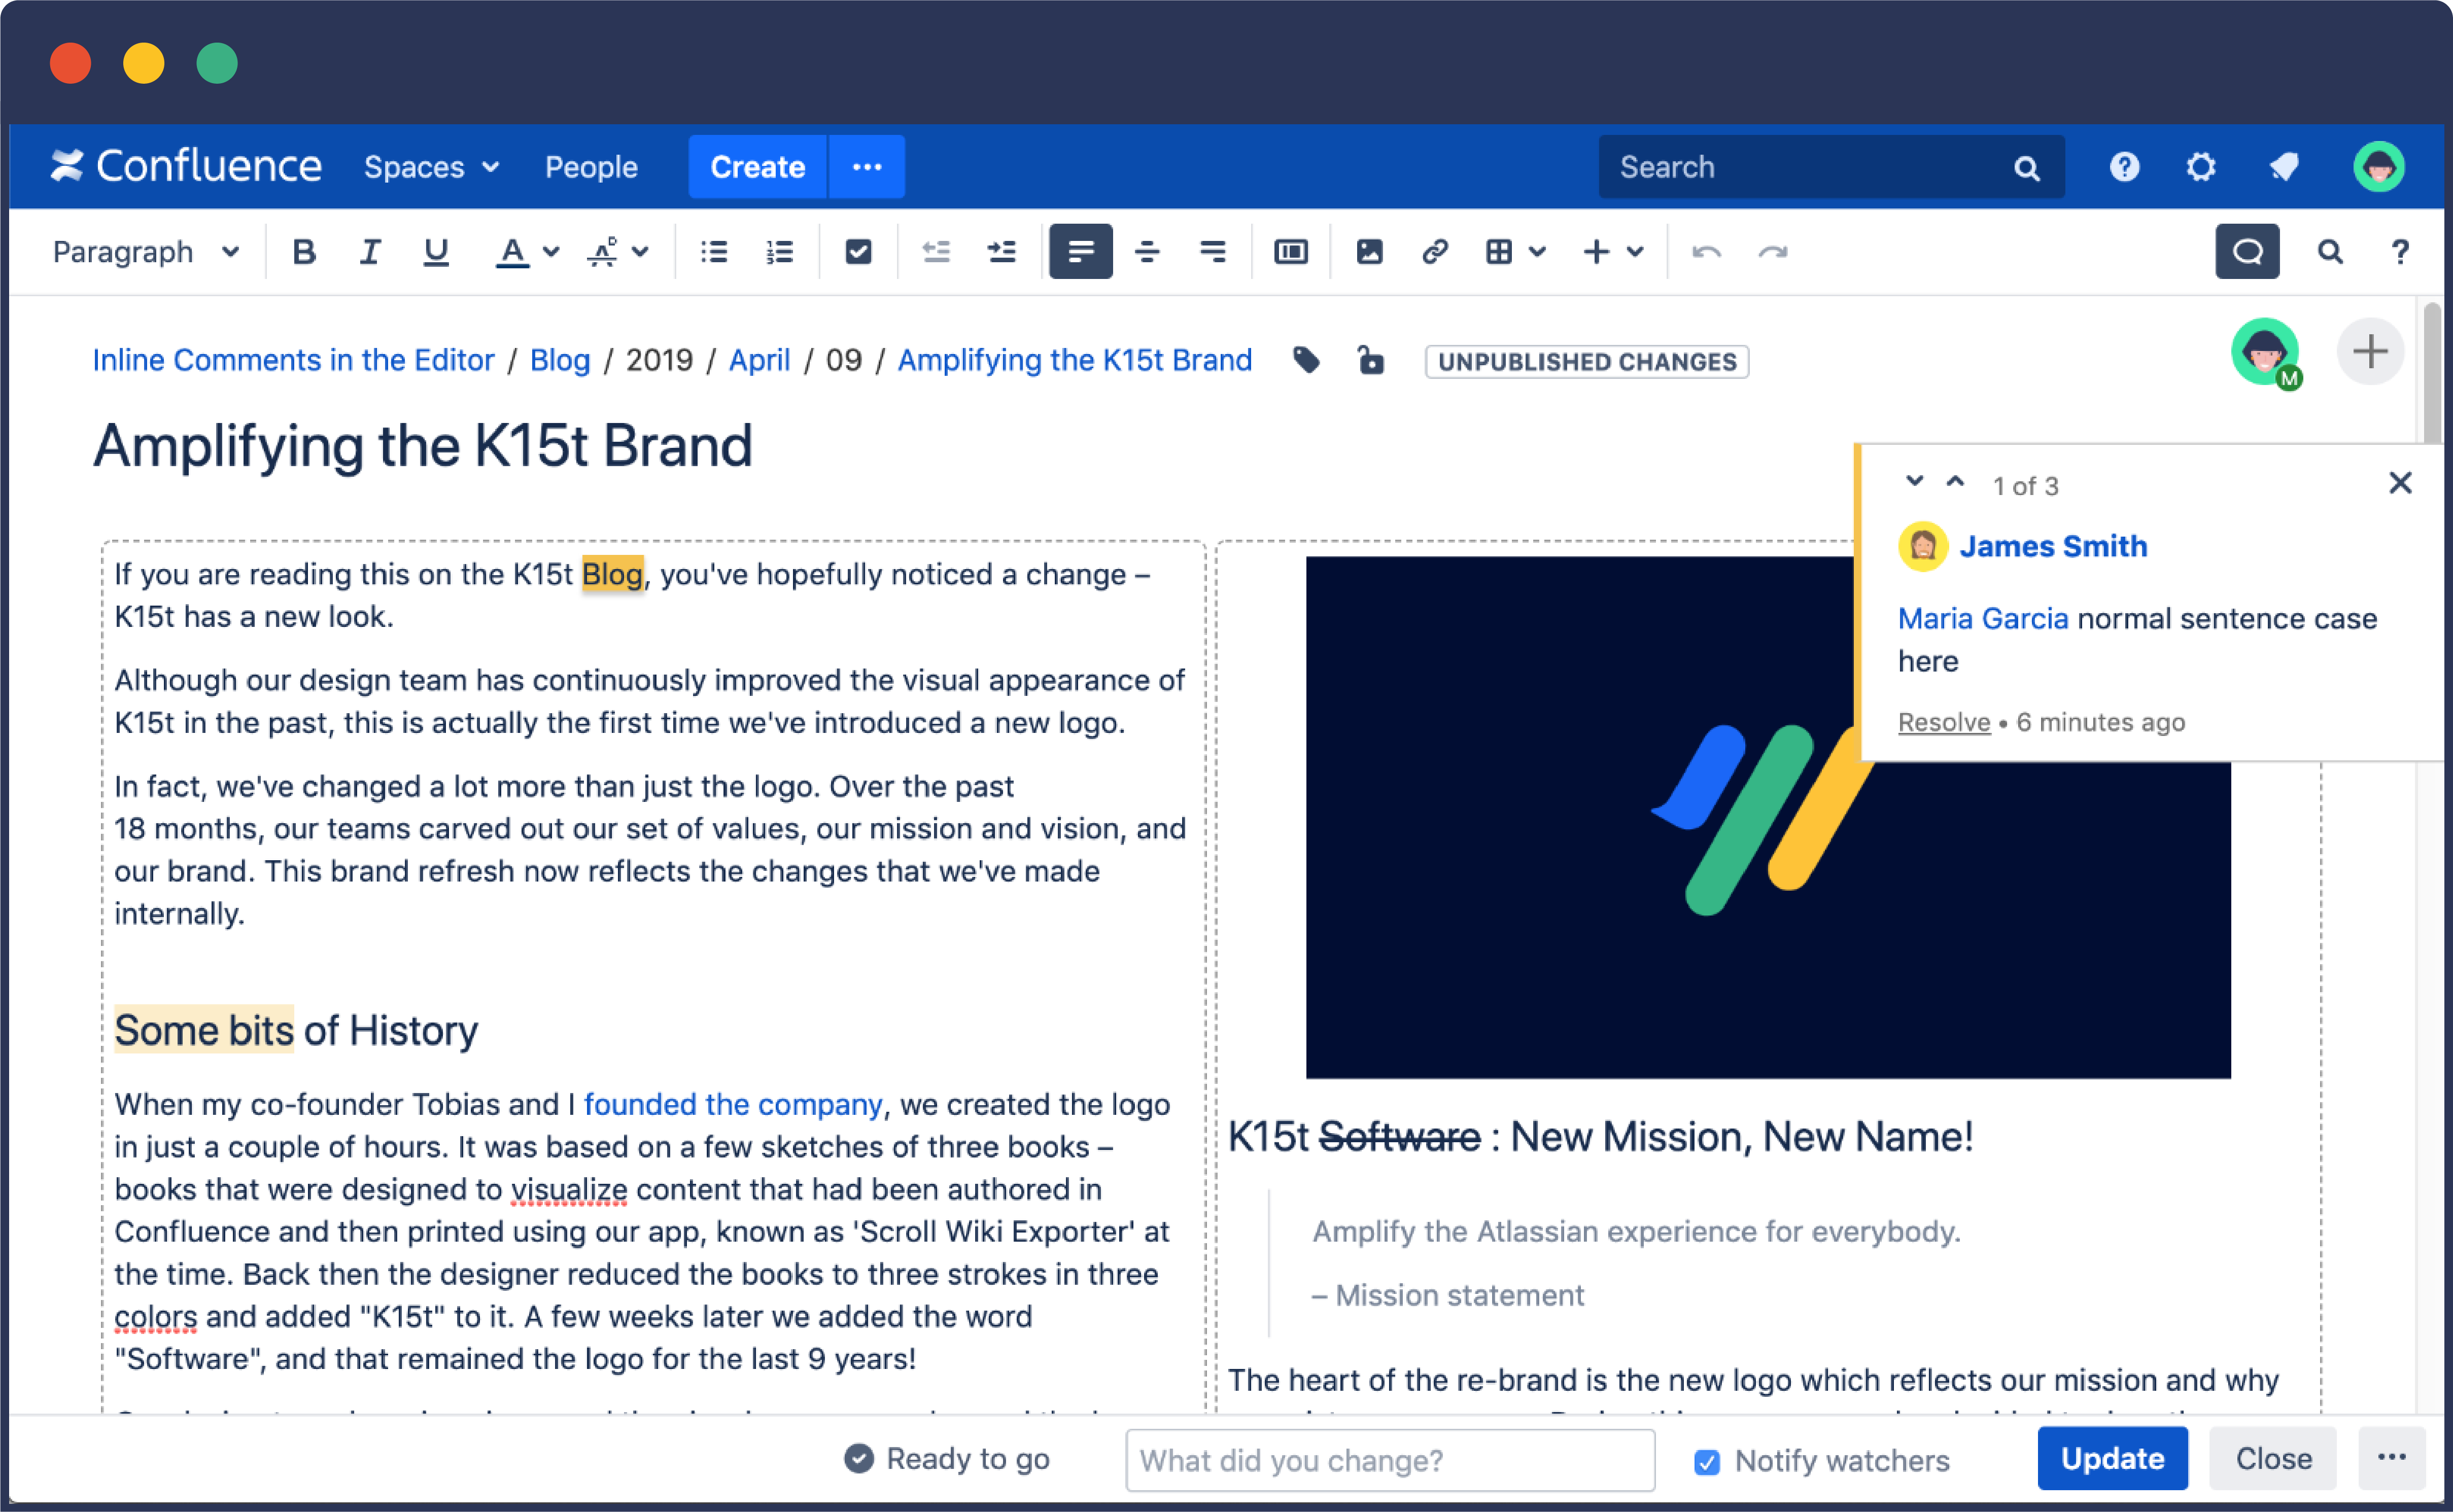Toggle the inline comments view button
Screen dimensions: 2453x1512
point(2247,252)
